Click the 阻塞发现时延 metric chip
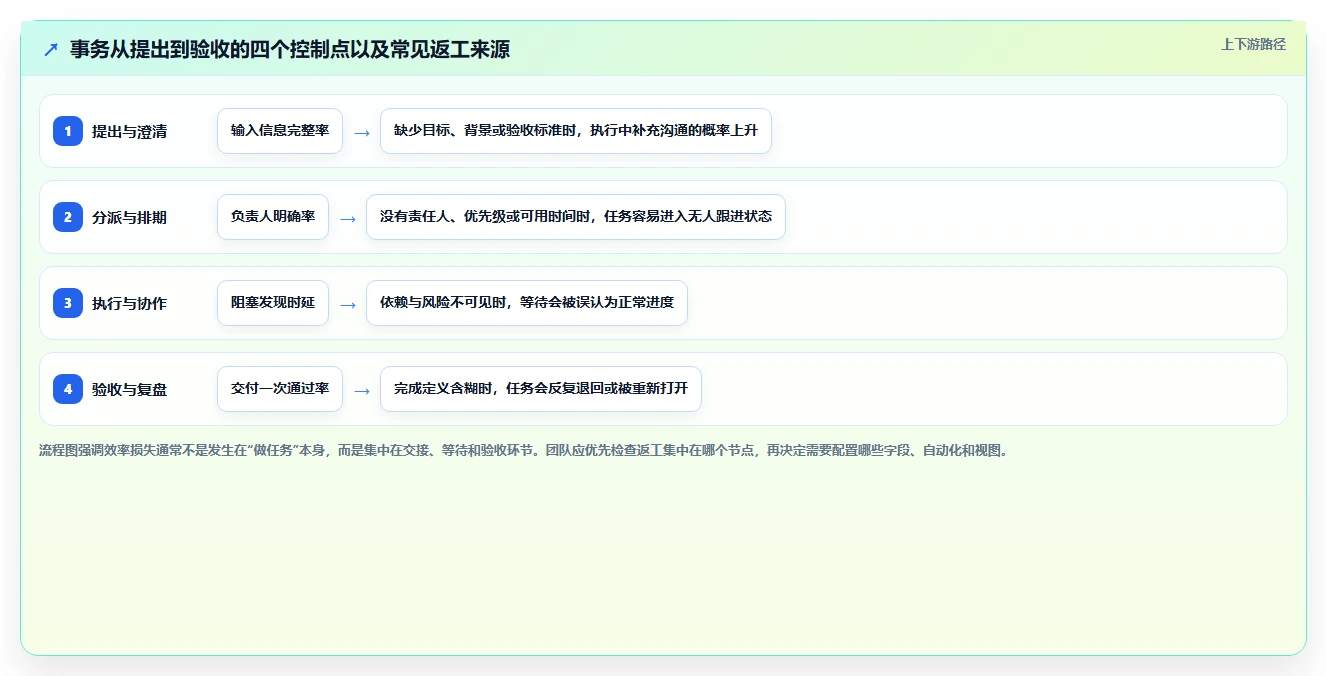Screen dimensions: 1327x676 coord(273,303)
